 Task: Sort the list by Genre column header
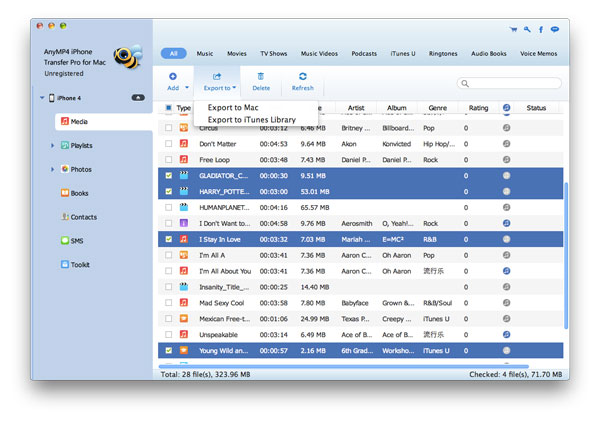click(x=436, y=108)
